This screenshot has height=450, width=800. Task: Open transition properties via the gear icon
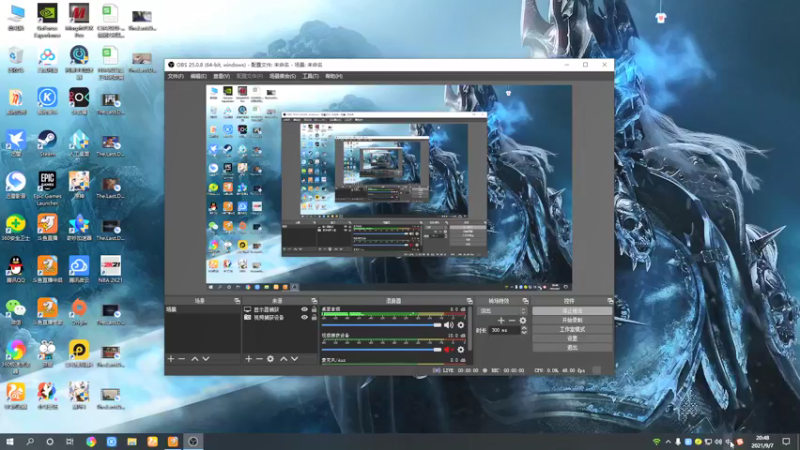522,320
